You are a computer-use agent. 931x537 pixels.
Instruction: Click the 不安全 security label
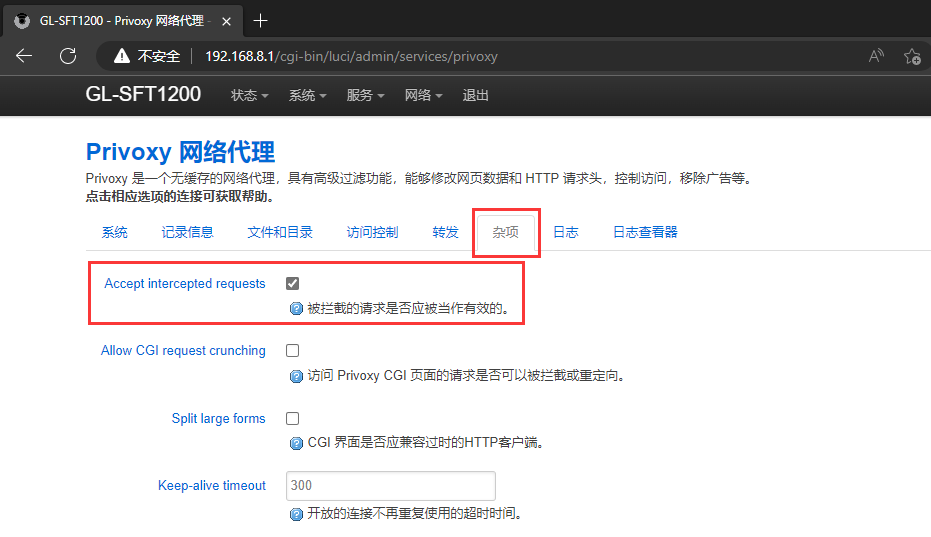point(159,56)
